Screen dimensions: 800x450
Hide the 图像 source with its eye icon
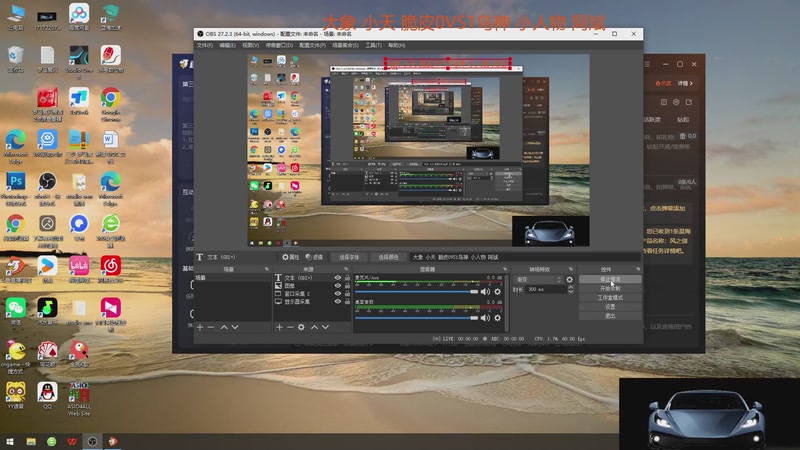[x=337, y=286]
